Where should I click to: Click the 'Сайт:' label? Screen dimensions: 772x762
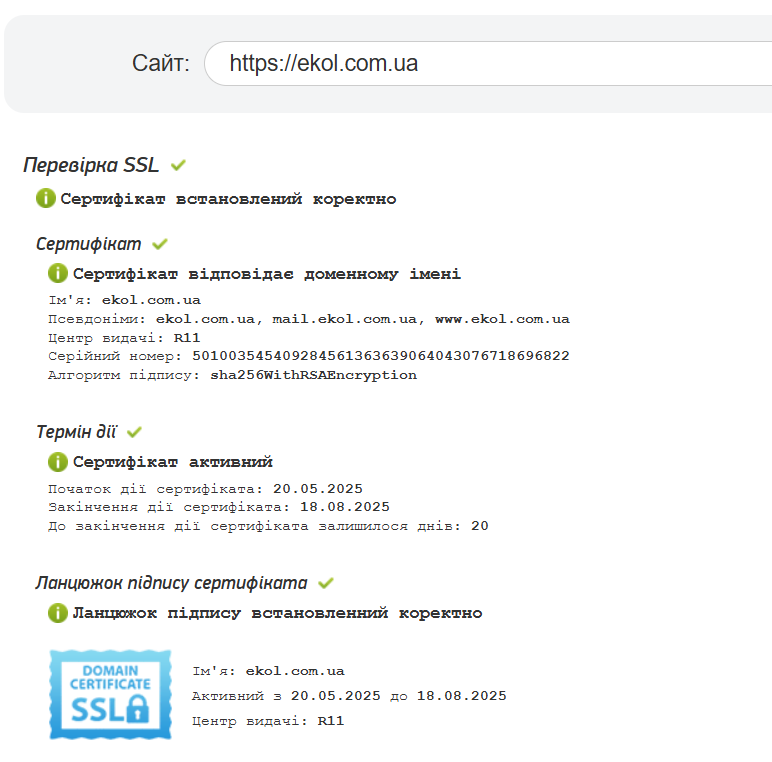161,64
